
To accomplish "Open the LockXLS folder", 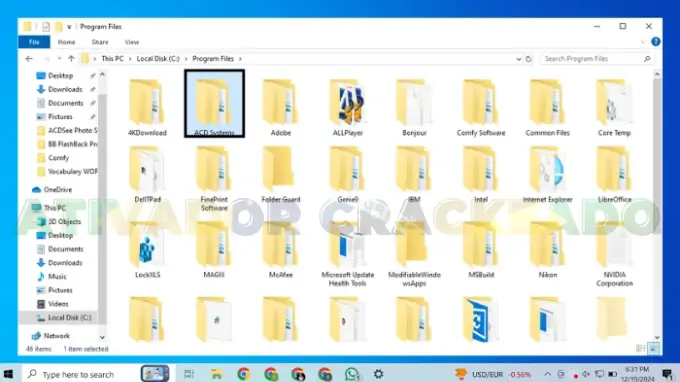I will point(147,250).
